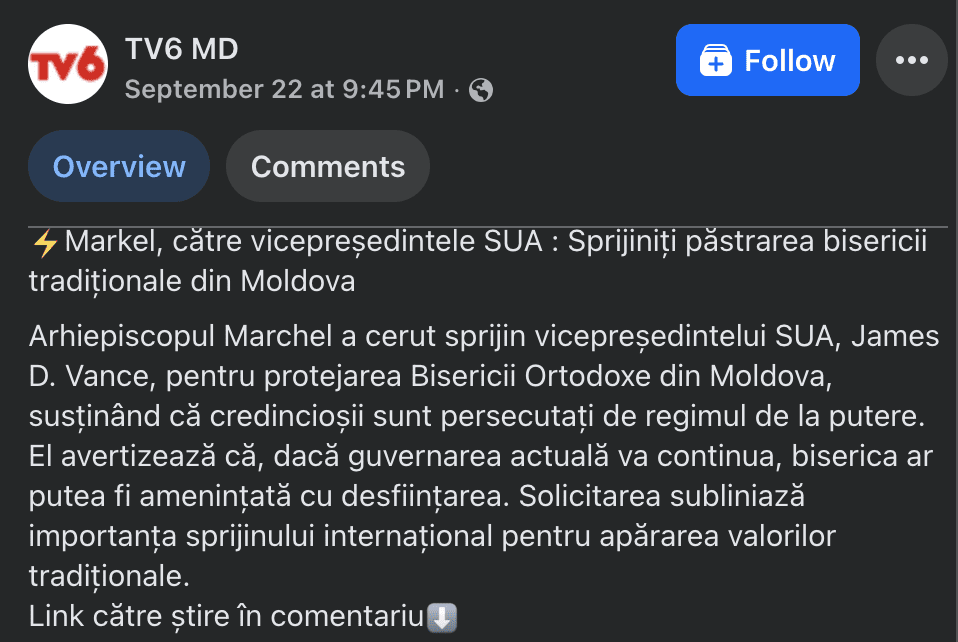Open the TV6 logo profile picture
958x642 pixels.
tap(67, 66)
